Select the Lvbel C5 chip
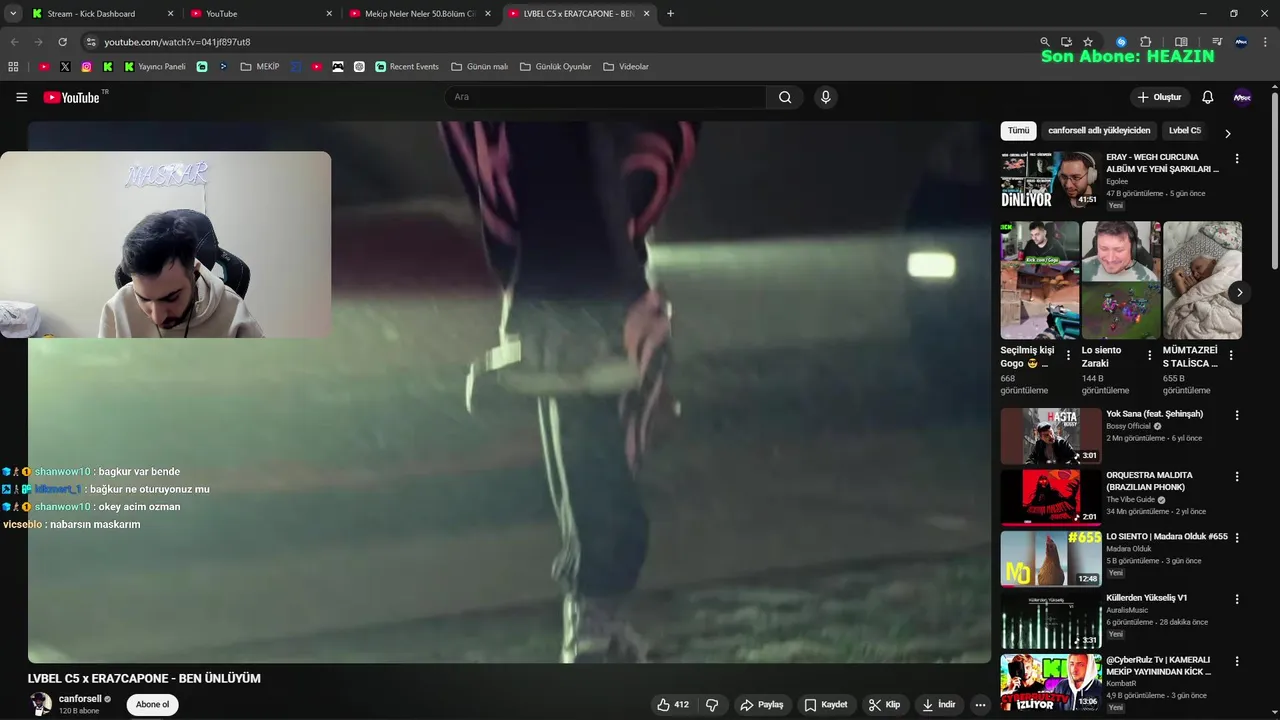 coord(1185,131)
